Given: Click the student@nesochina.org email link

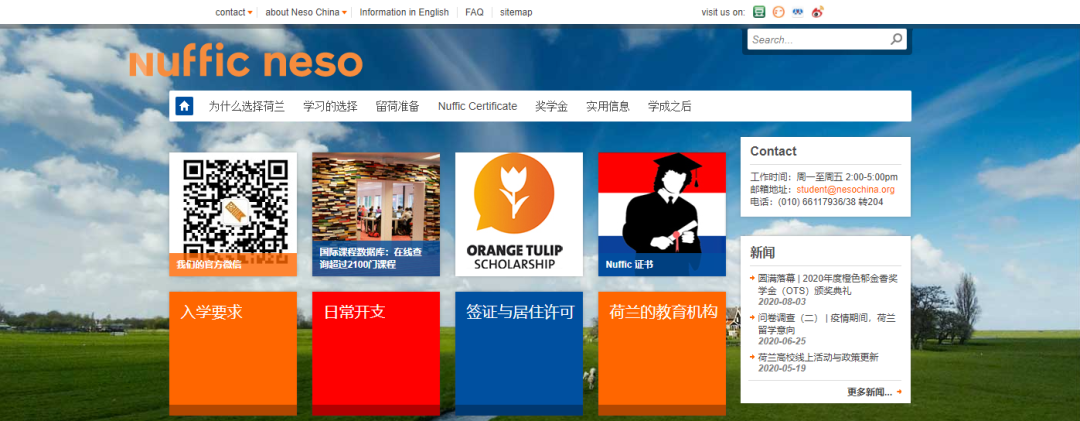Looking at the screenshot, I should (x=846, y=189).
